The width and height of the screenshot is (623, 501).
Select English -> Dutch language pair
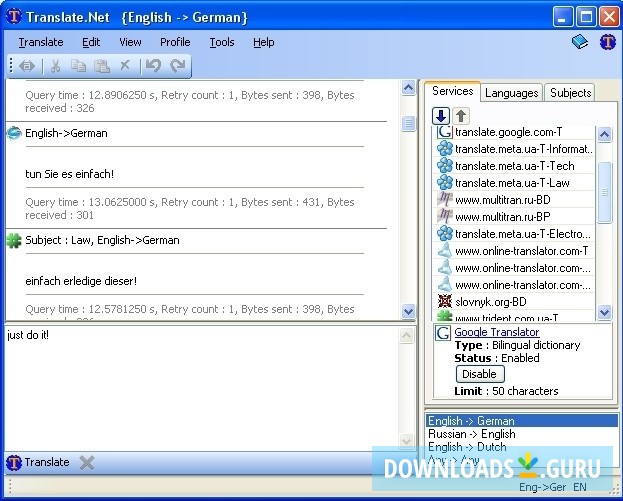522,447
